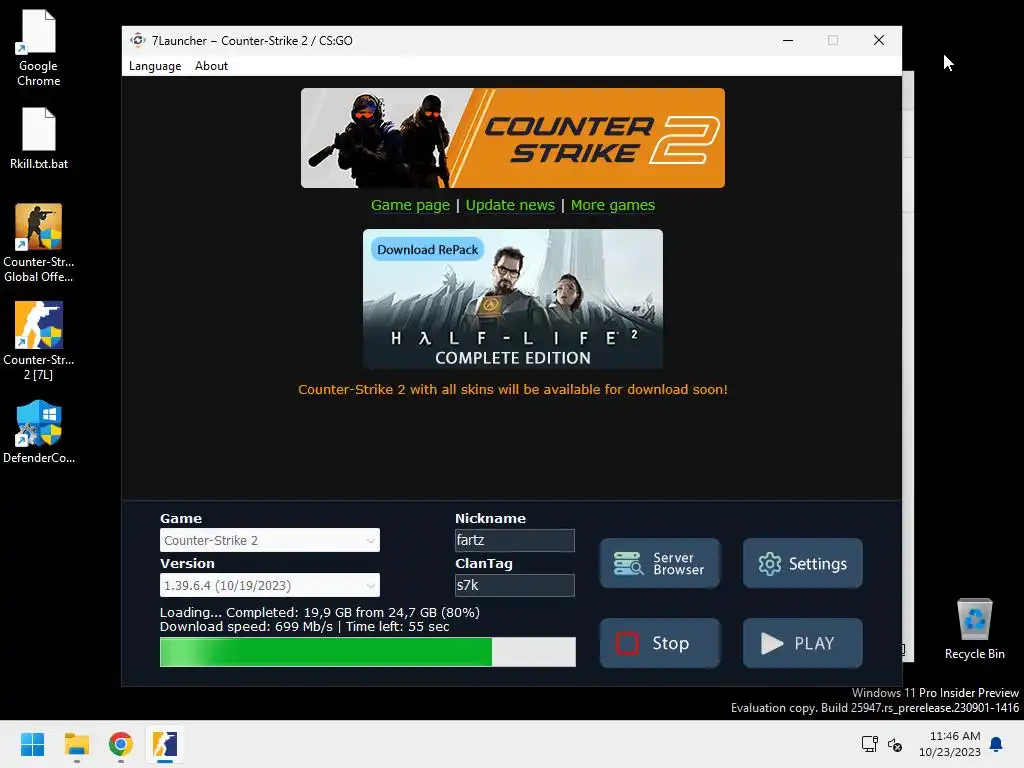Image resolution: width=1024 pixels, height=768 pixels.
Task: Click the red Stop square icon
Action: (x=627, y=643)
